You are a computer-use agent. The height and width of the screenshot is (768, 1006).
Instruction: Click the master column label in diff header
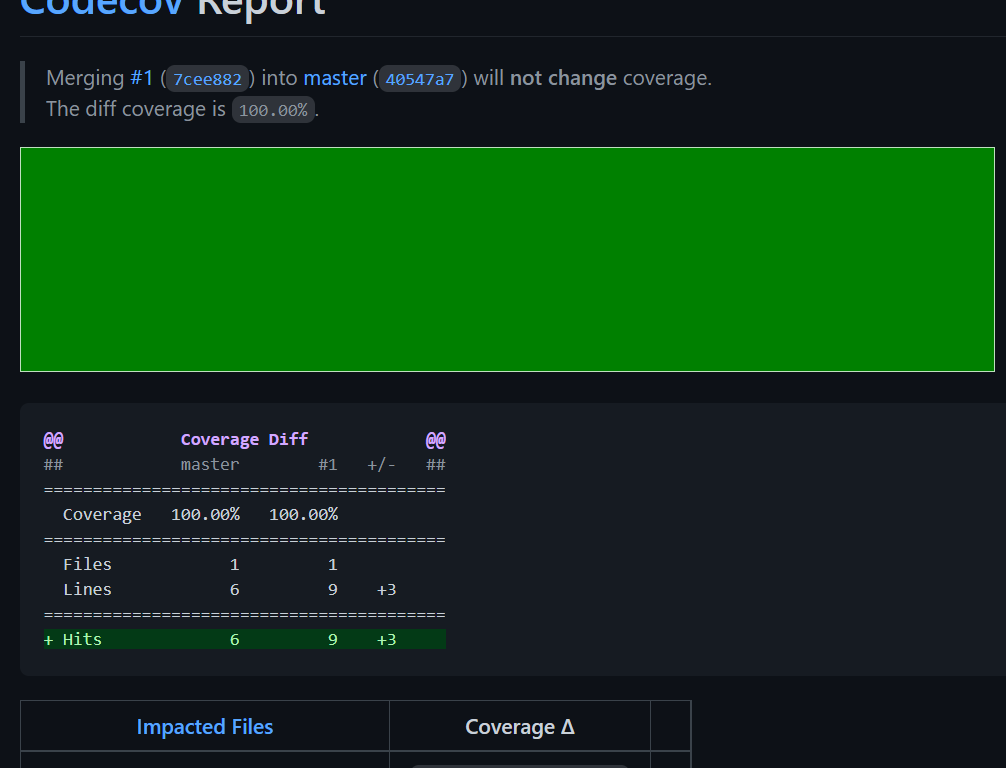[x=210, y=464]
